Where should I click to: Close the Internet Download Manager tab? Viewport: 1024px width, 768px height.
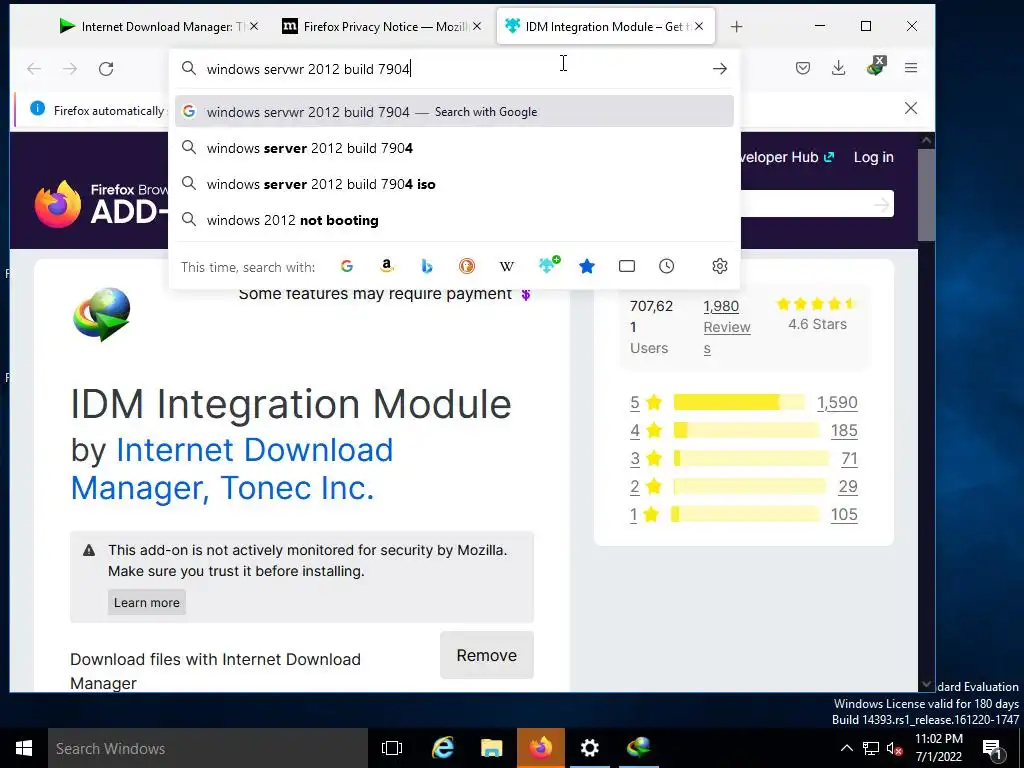point(254,26)
